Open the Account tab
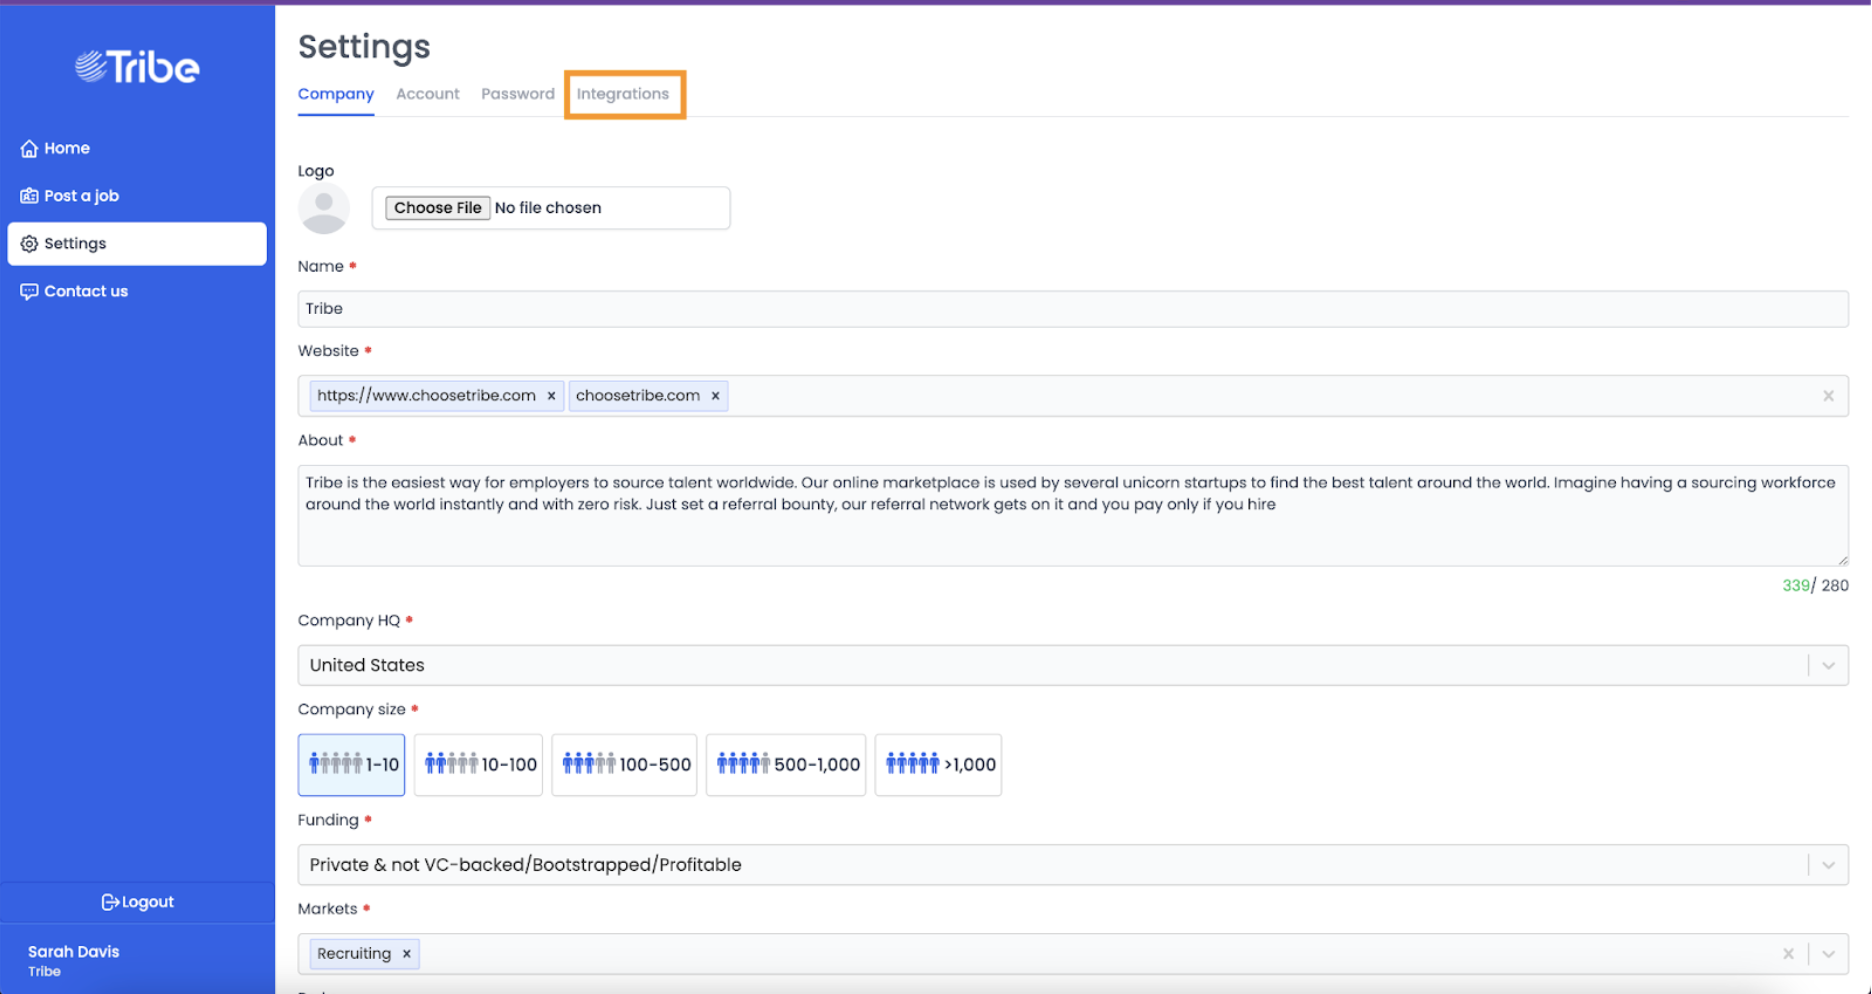The image size is (1872, 994). (x=427, y=94)
